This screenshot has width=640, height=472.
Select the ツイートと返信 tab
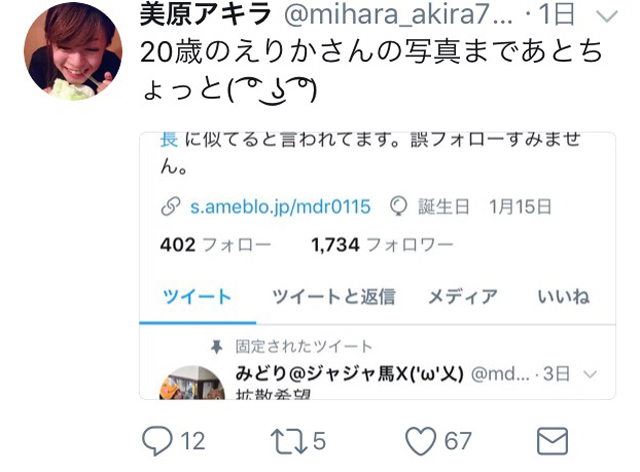click(333, 297)
